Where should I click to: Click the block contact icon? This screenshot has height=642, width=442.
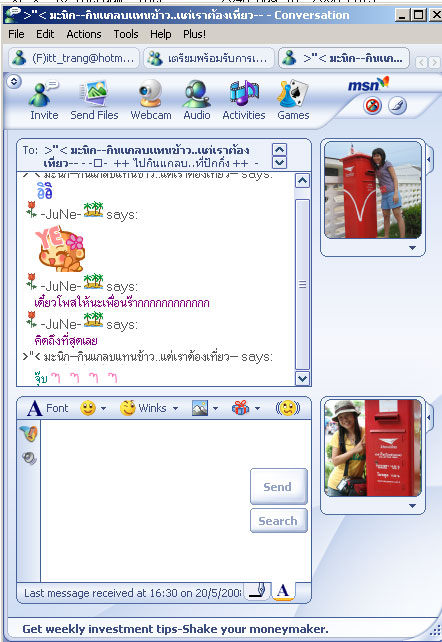pyautogui.click(x=372, y=106)
